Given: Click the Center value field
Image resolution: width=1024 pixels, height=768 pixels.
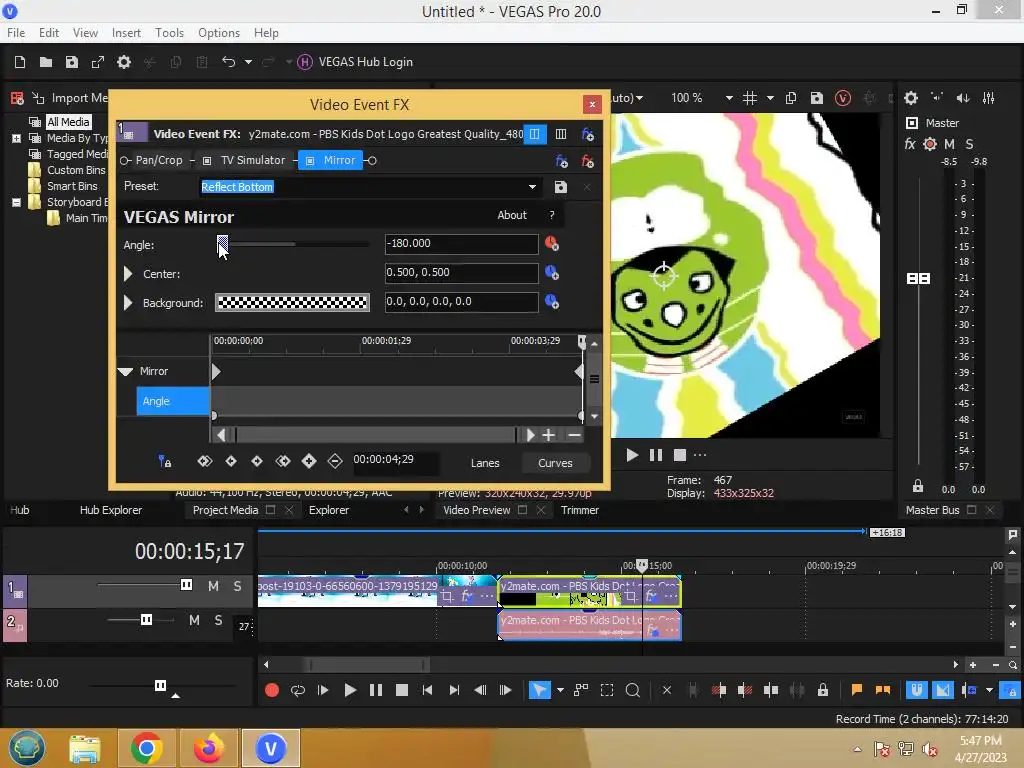Looking at the screenshot, I should pyautogui.click(x=461, y=272).
